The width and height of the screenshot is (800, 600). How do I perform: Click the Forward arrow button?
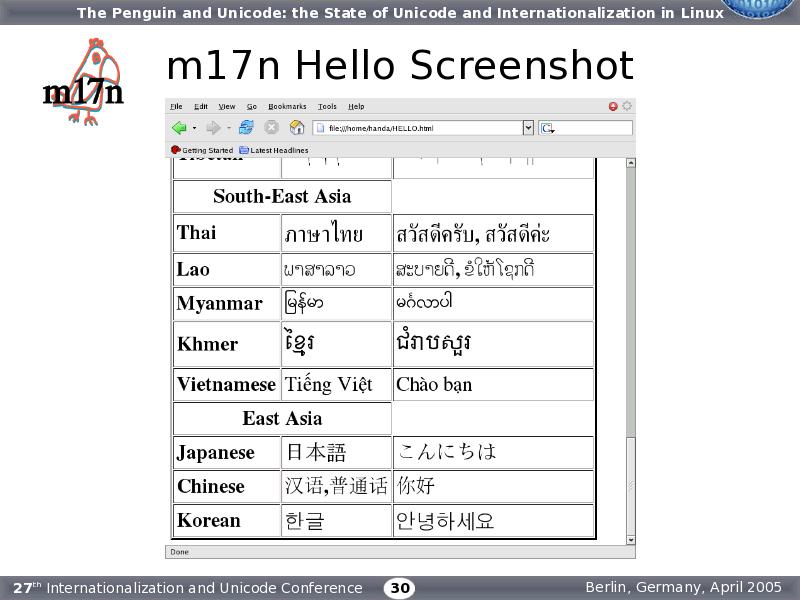(x=213, y=128)
